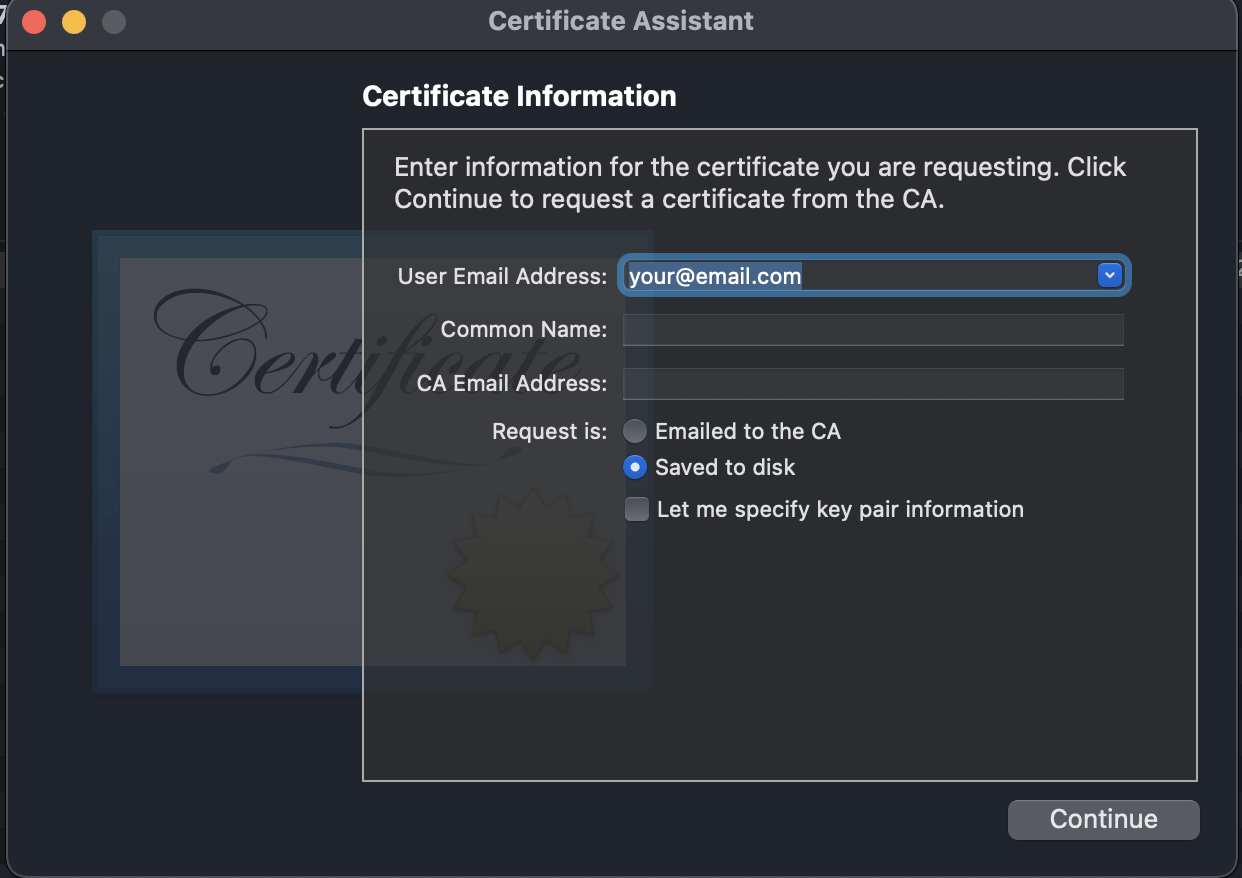Click the Certificate Assistant title bar

[x=620, y=20]
